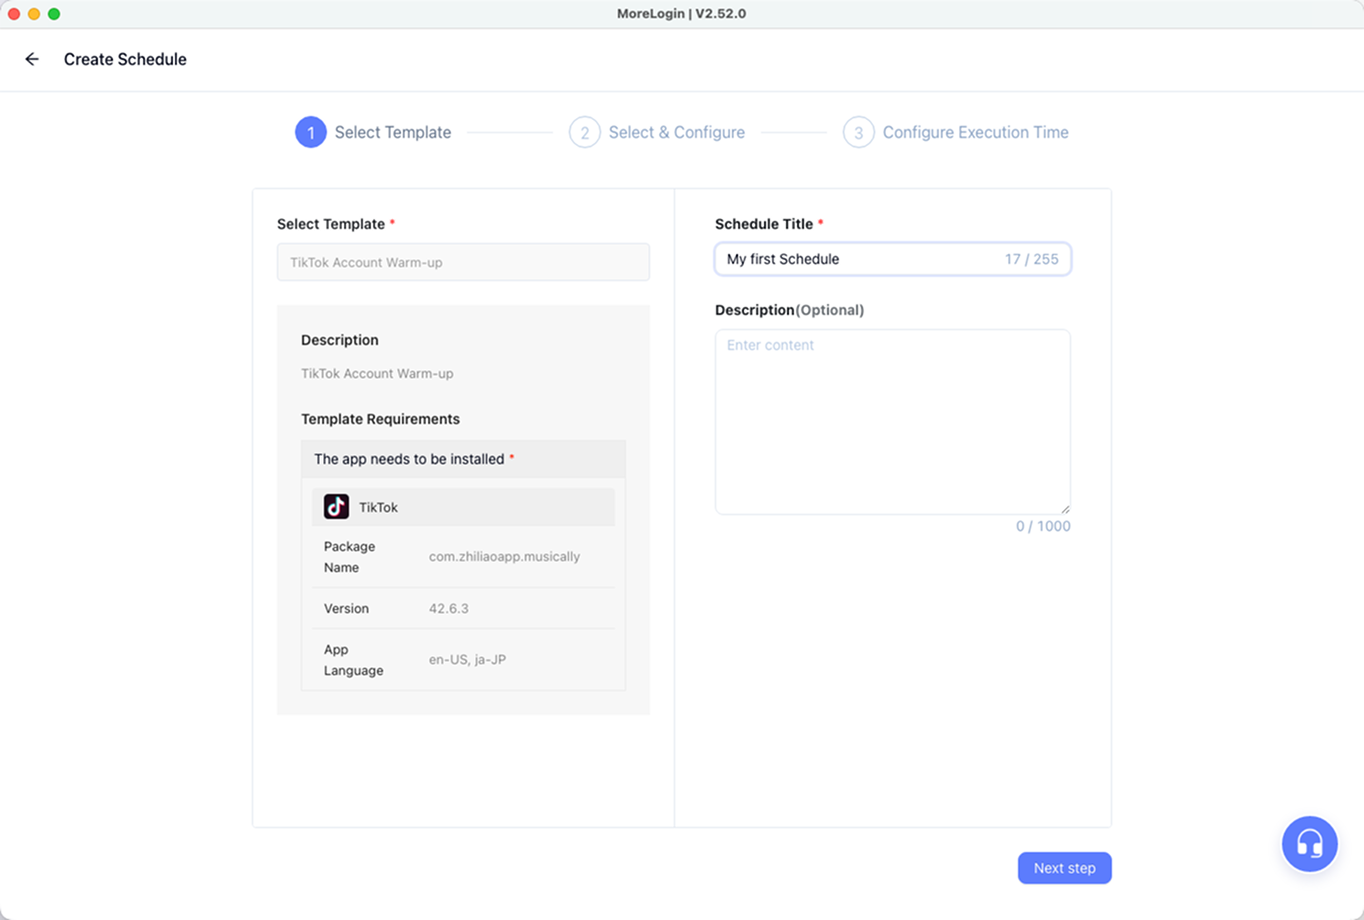This screenshot has height=920, width=1364.
Task: Click the MoreLogin | V2.52.0 window title
Action: pos(682,14)
